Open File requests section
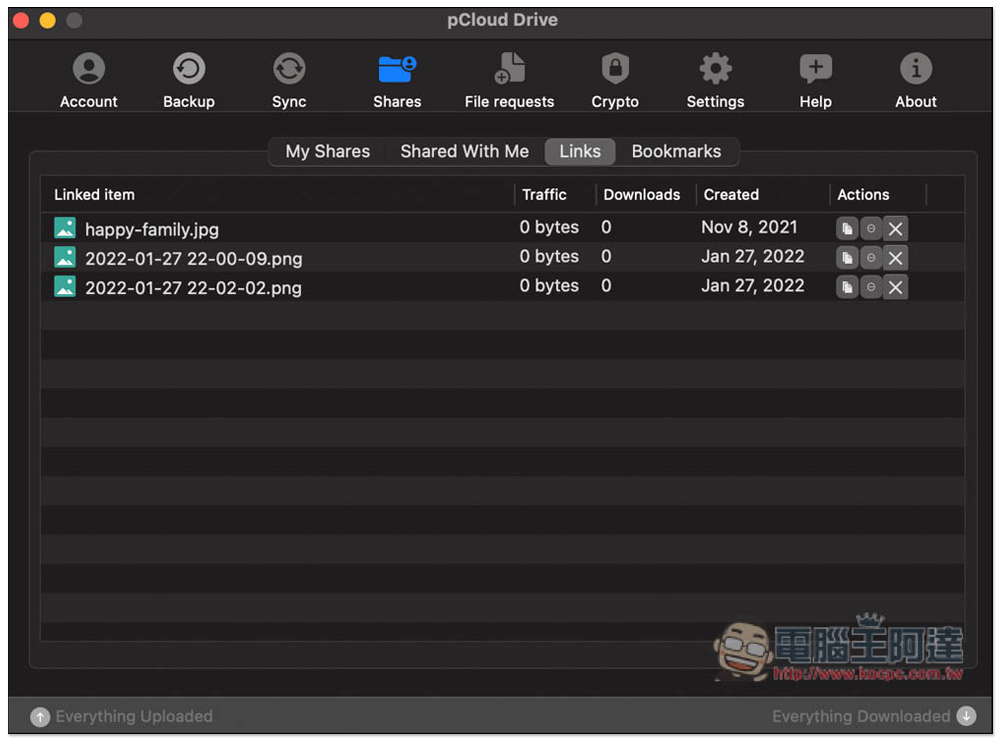 click(x=509, y=80)
